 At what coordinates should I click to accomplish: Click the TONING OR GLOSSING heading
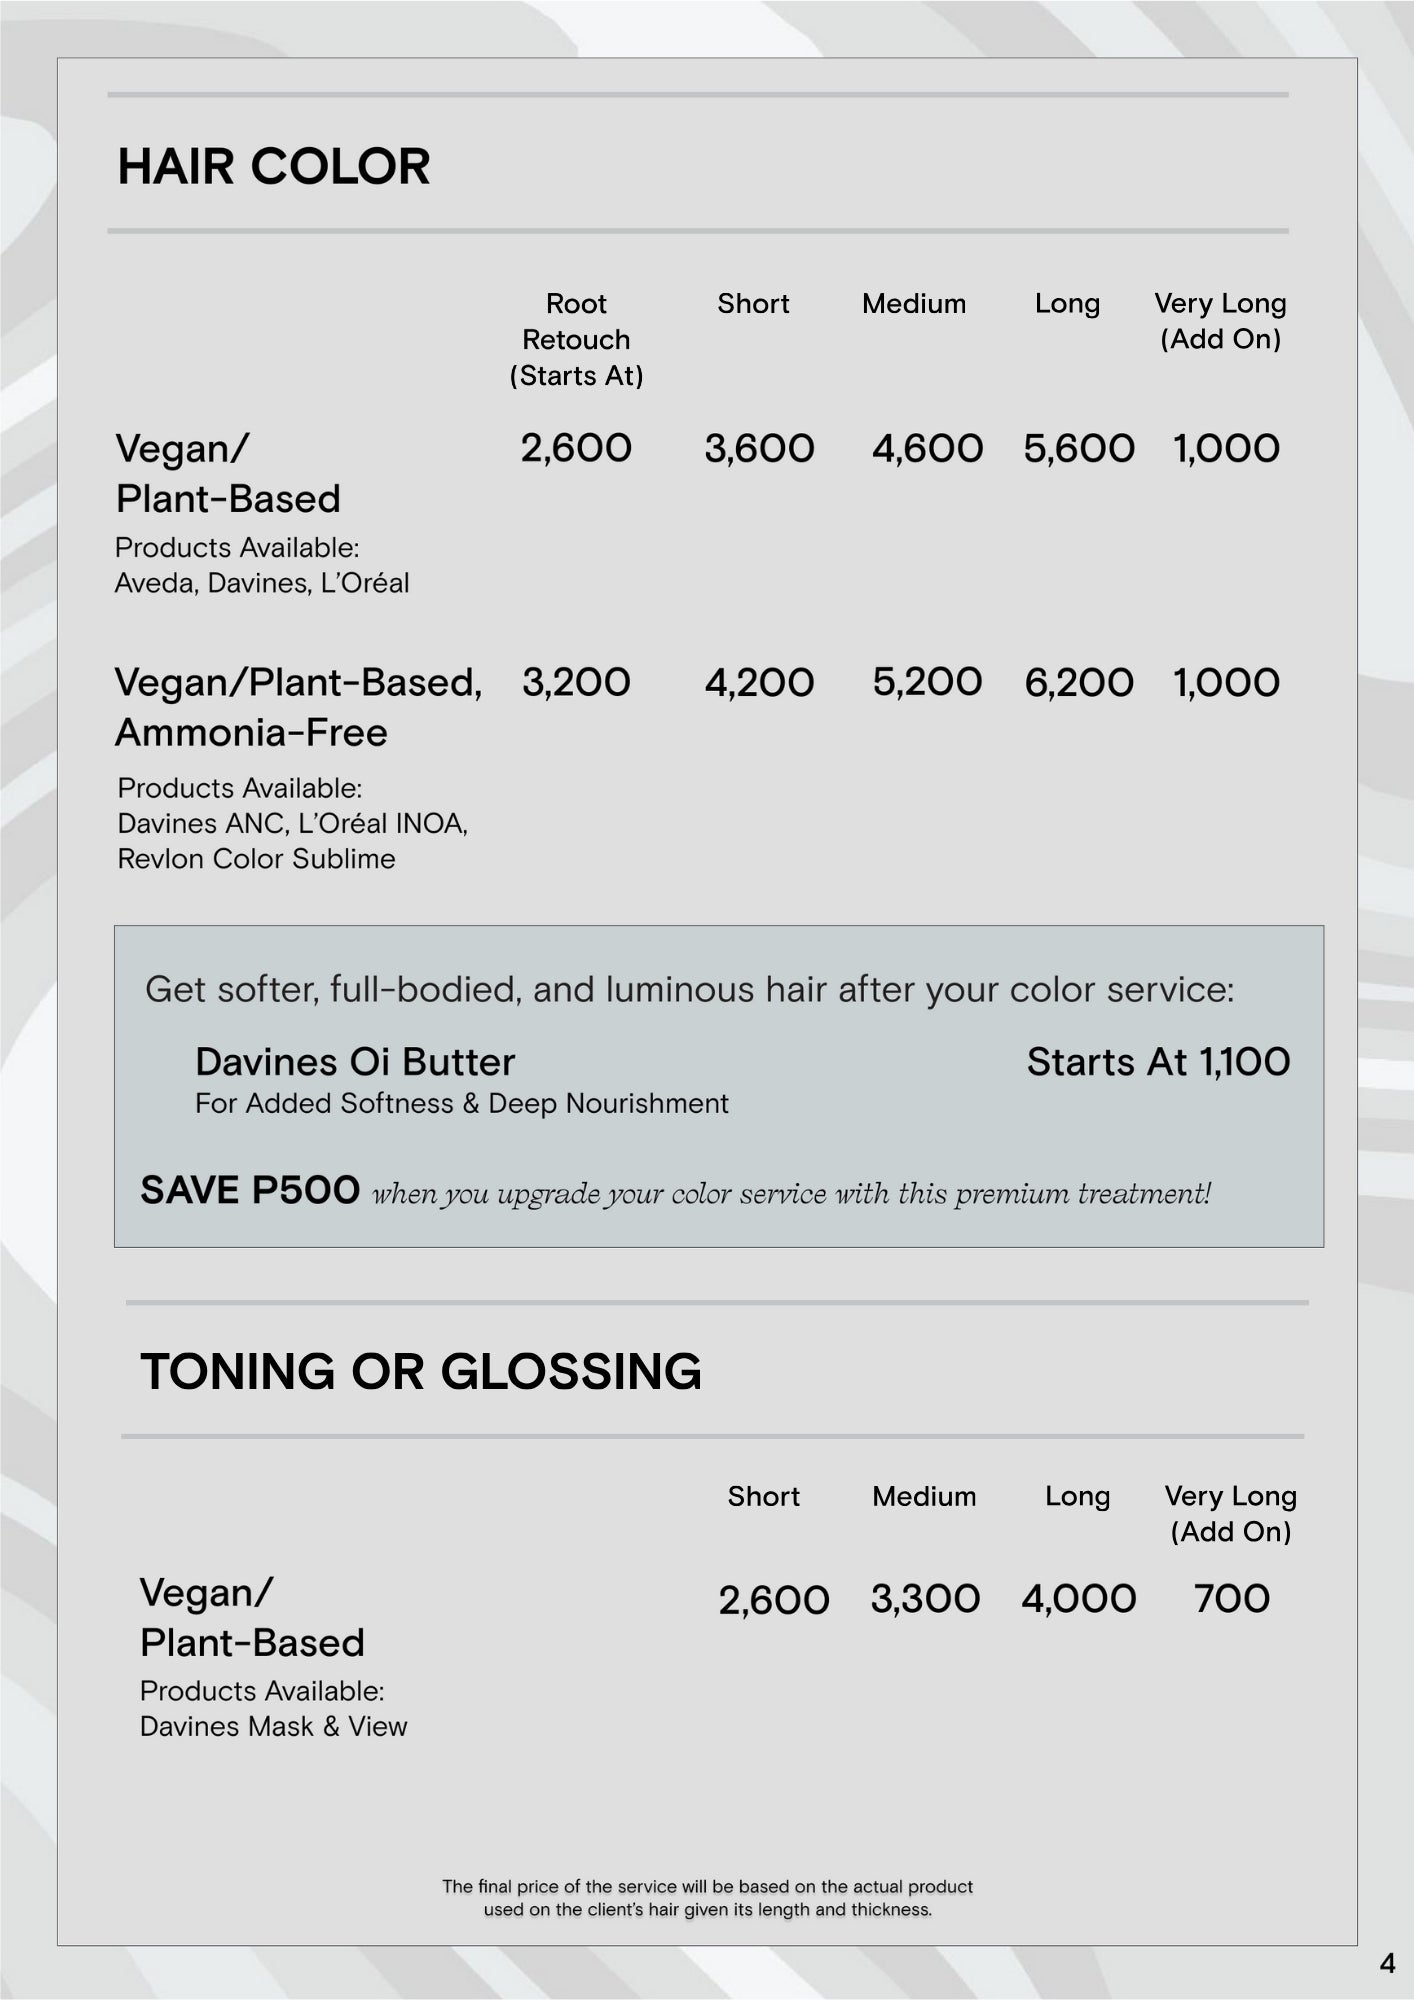pyautogui.click(x=420, y=1371)
